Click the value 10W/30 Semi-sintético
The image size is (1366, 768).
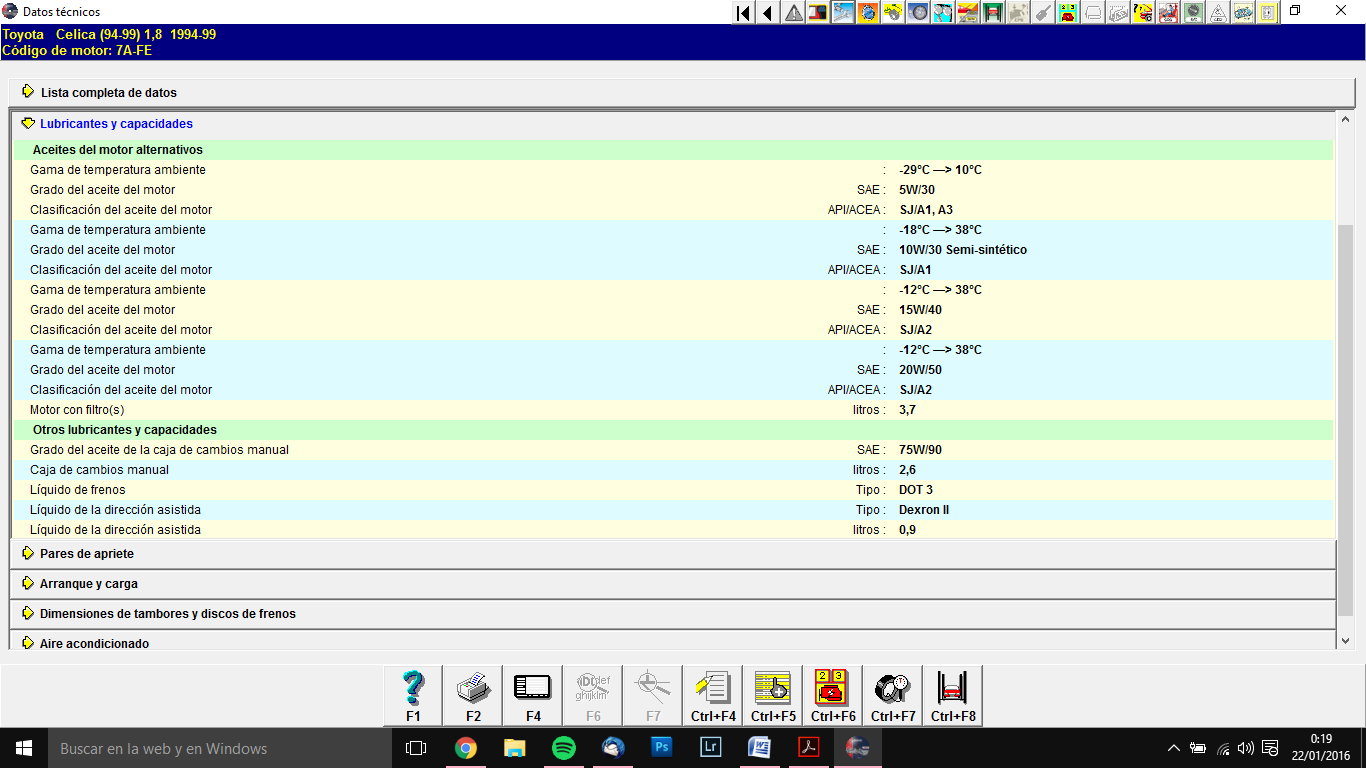[963, 250]
